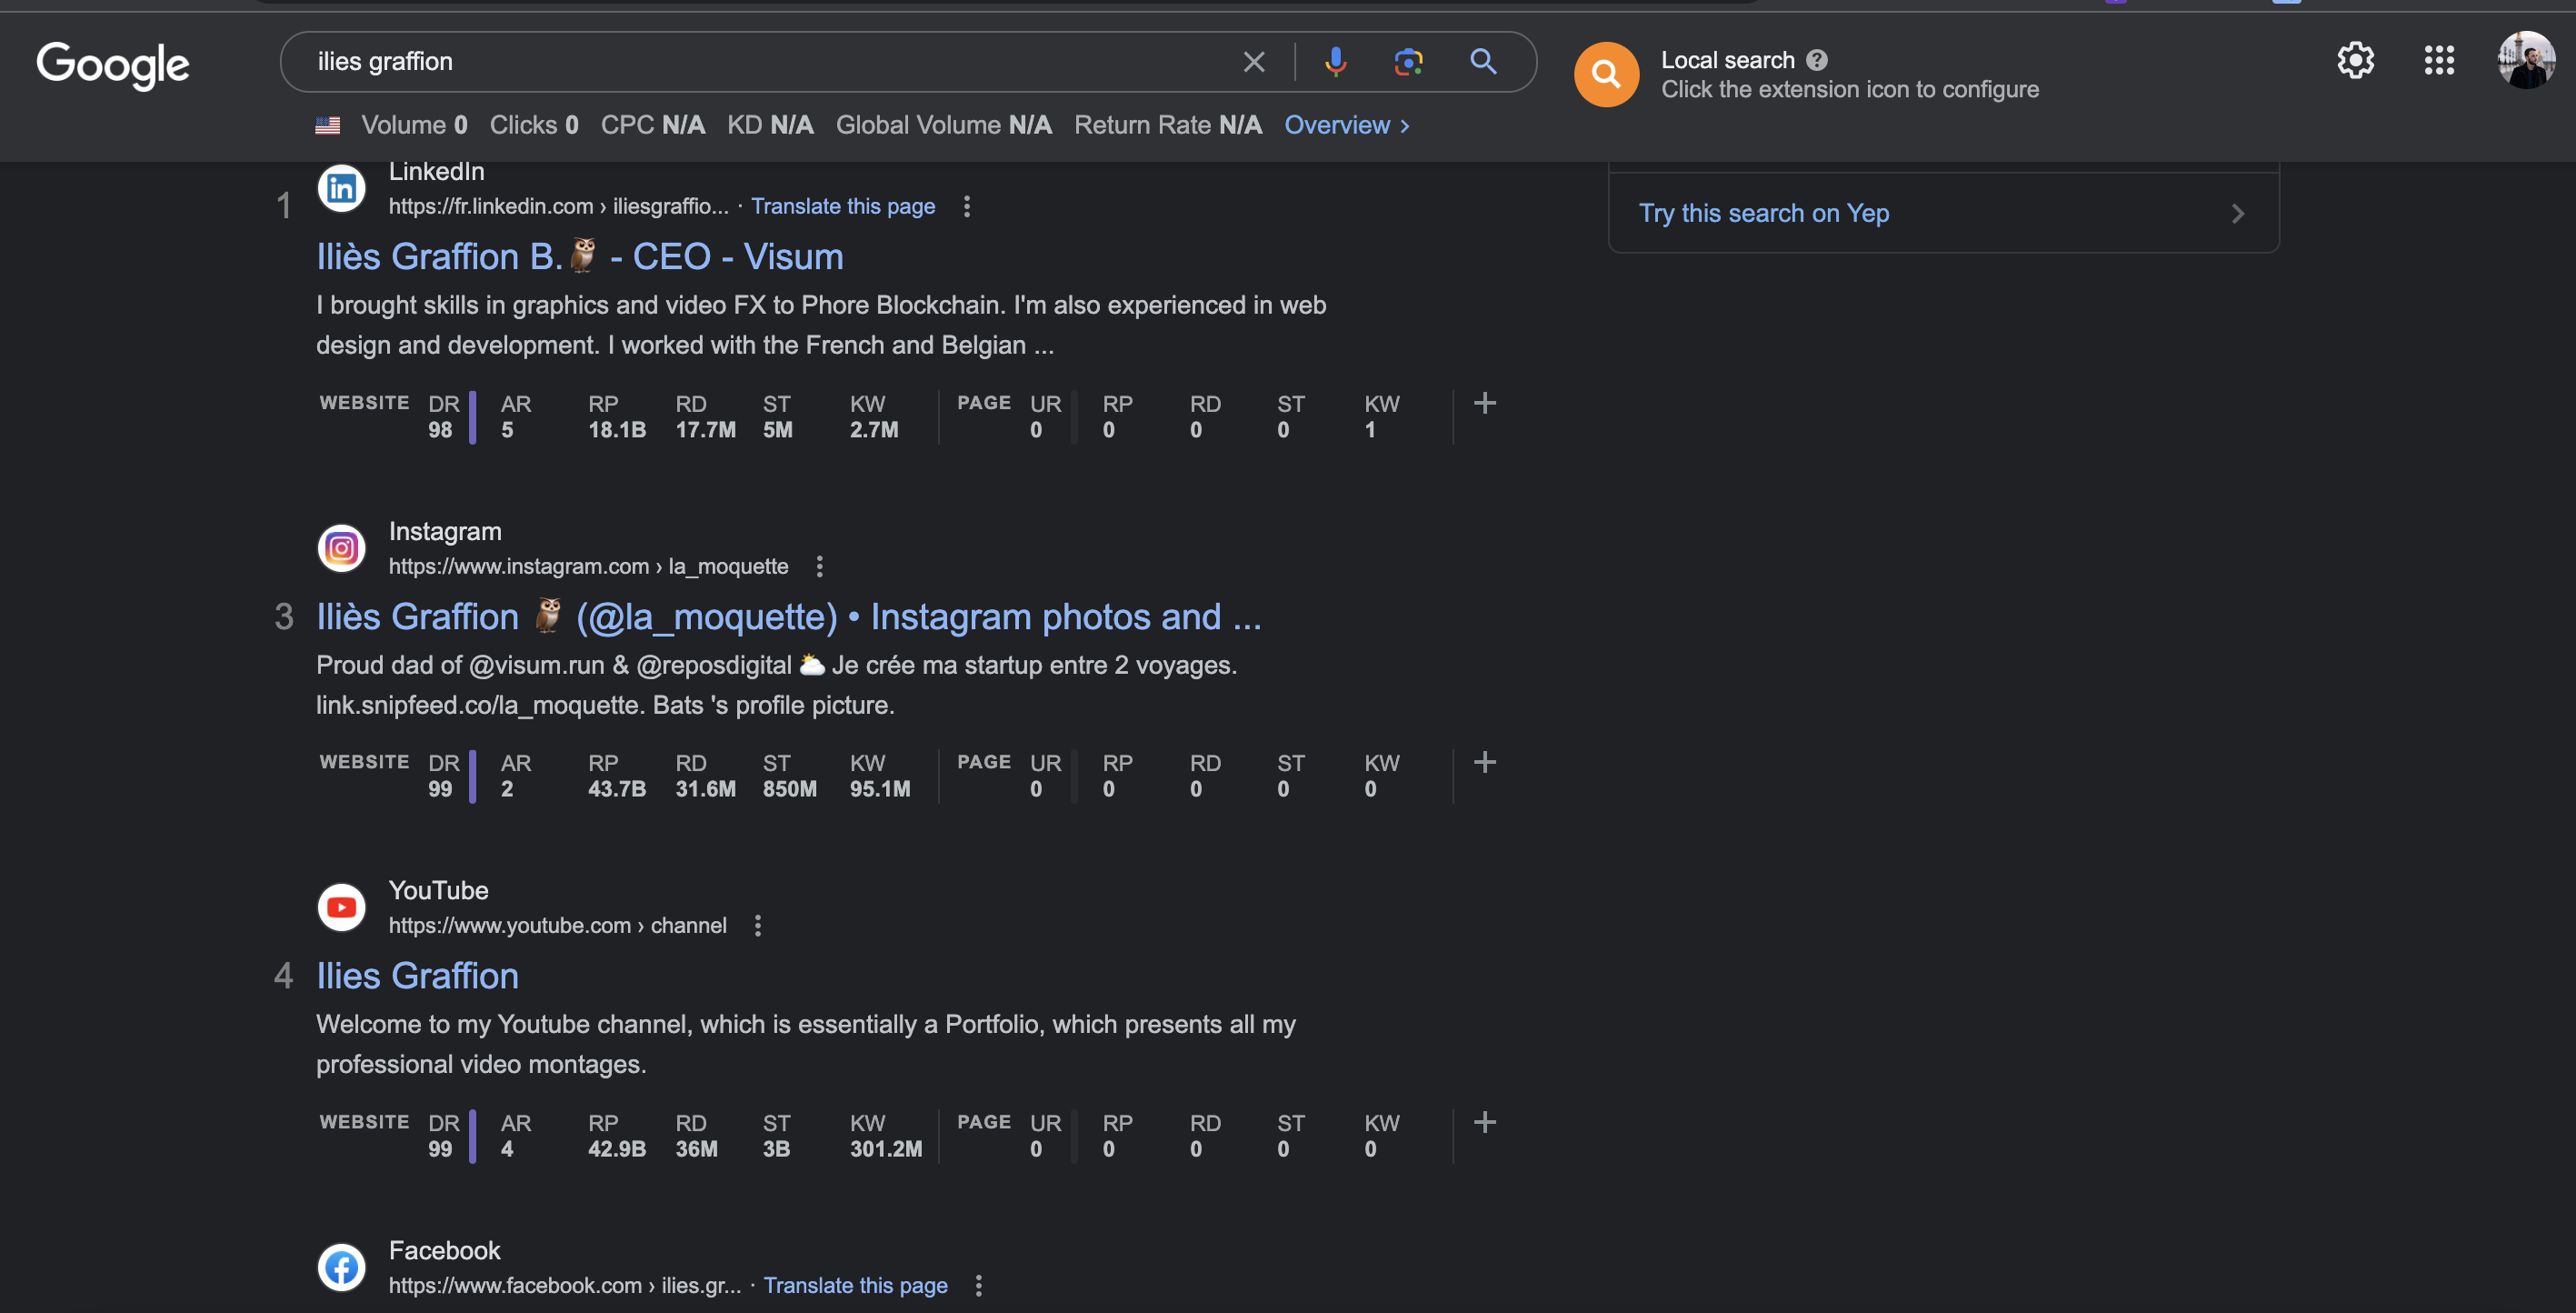The image size is (2576, 1313).
Task: Open the Google apps grid
Action: point(2439,61)
